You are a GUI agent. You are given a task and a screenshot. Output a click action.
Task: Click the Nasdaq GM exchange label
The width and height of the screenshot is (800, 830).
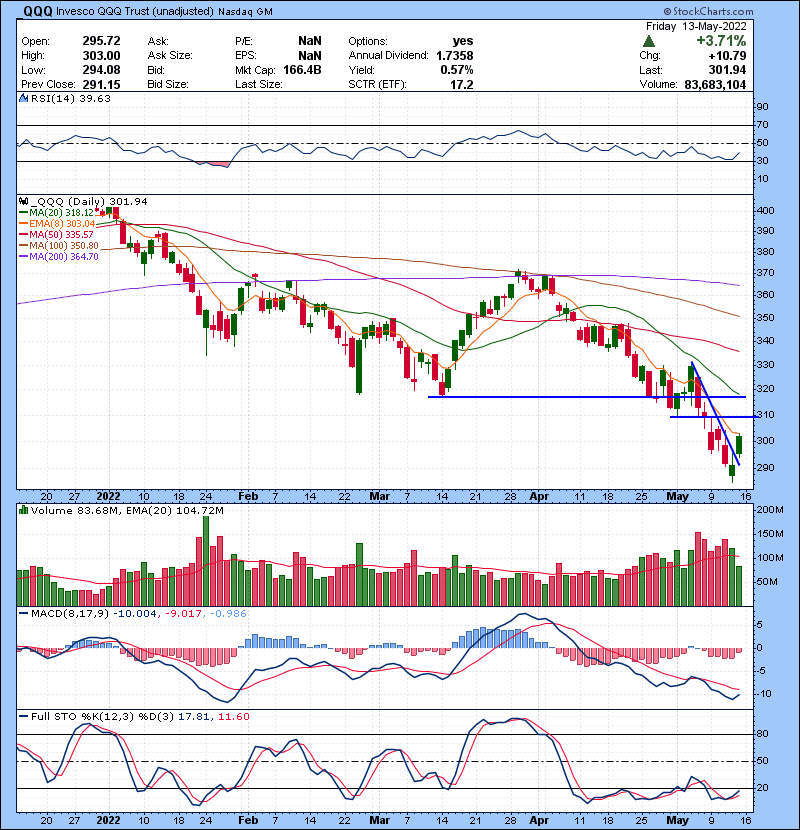click(245, 12)
